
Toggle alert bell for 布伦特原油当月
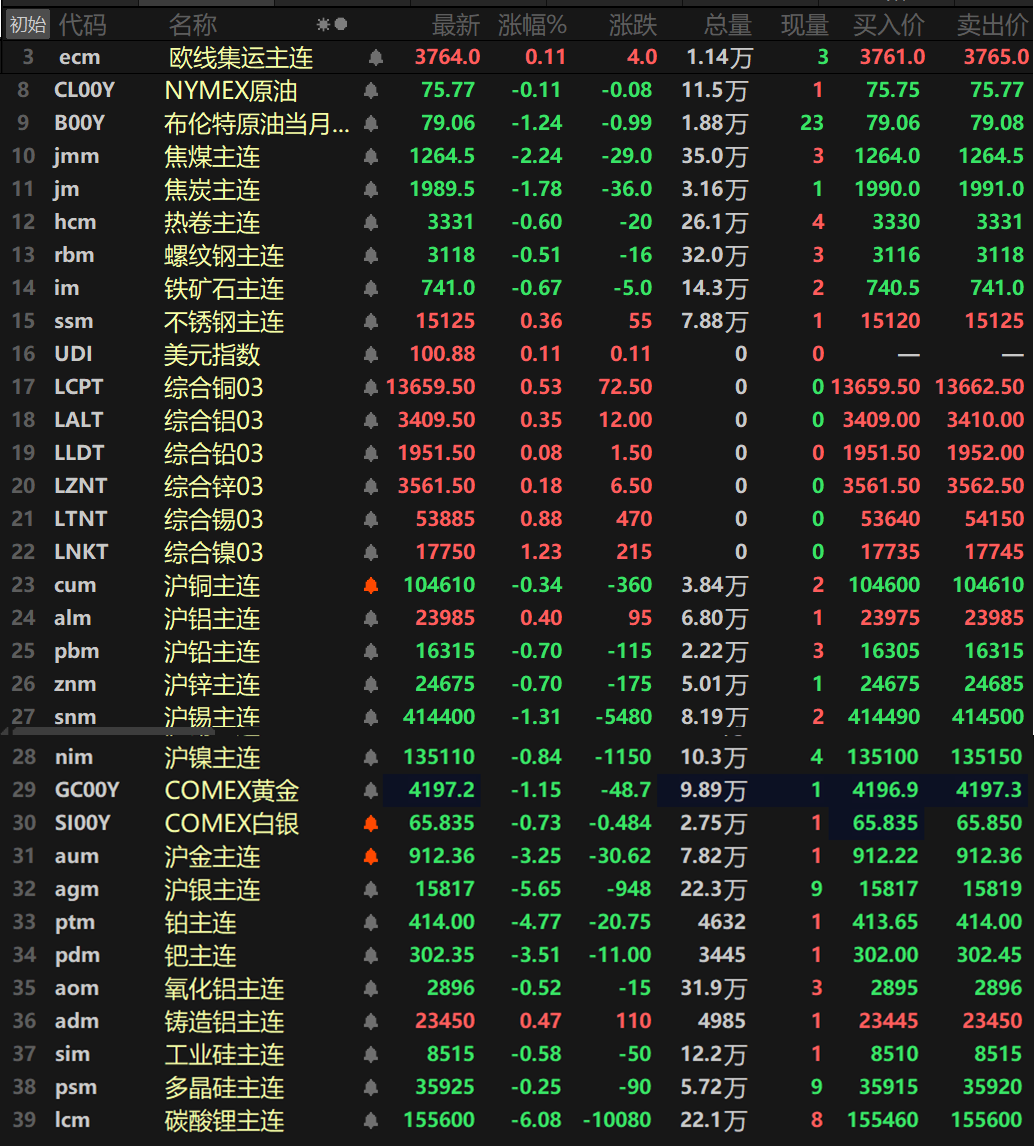tap(371, 123)
